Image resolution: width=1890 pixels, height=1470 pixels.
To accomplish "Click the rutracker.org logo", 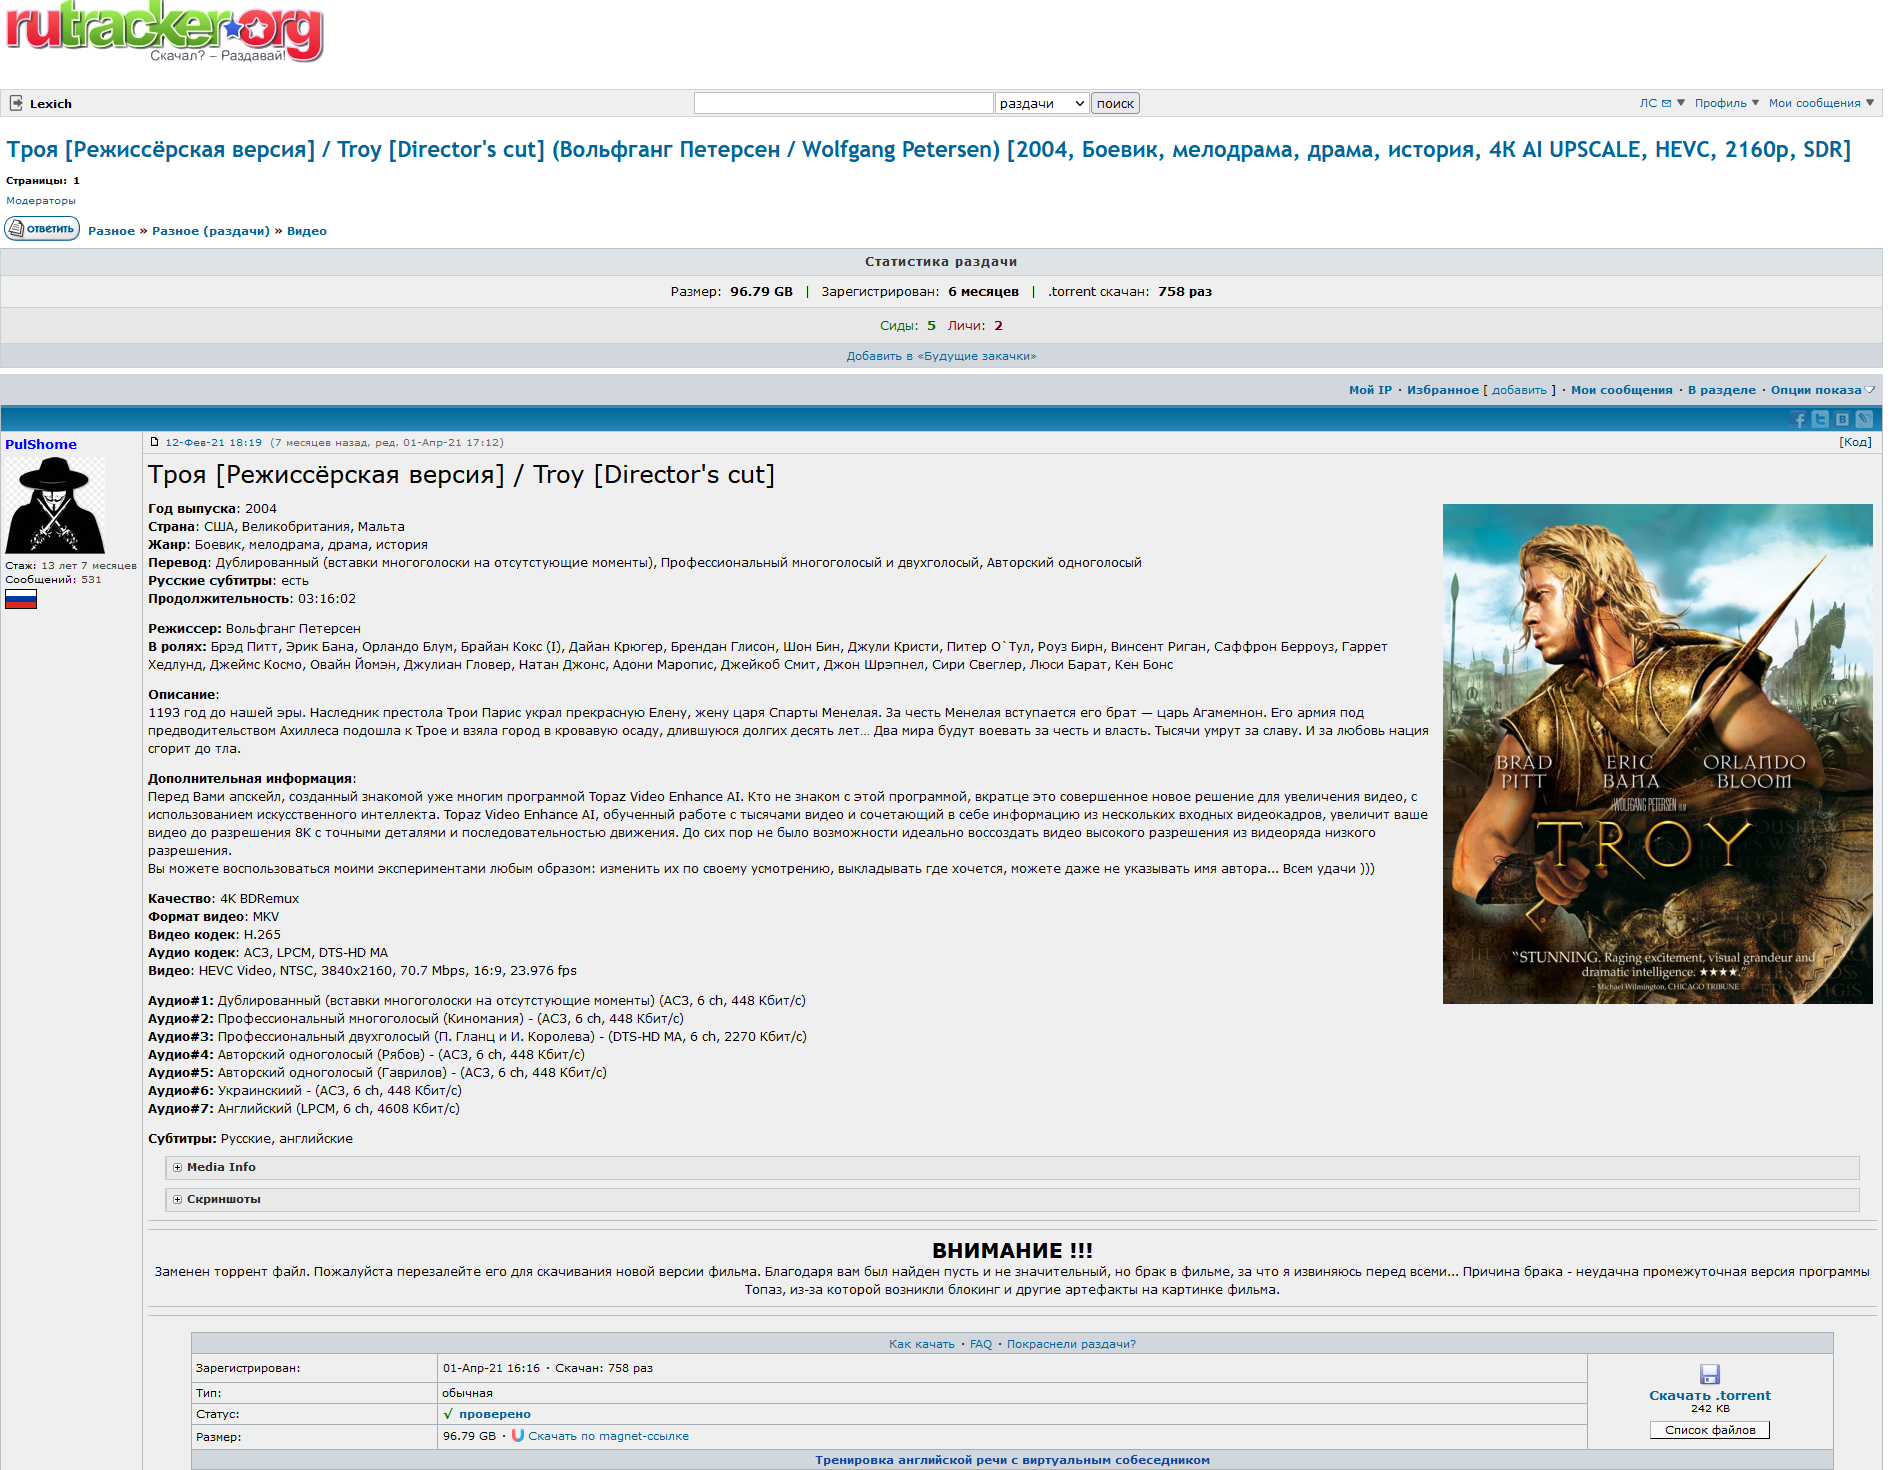I will pyautogui.click(x=165, y=32).
